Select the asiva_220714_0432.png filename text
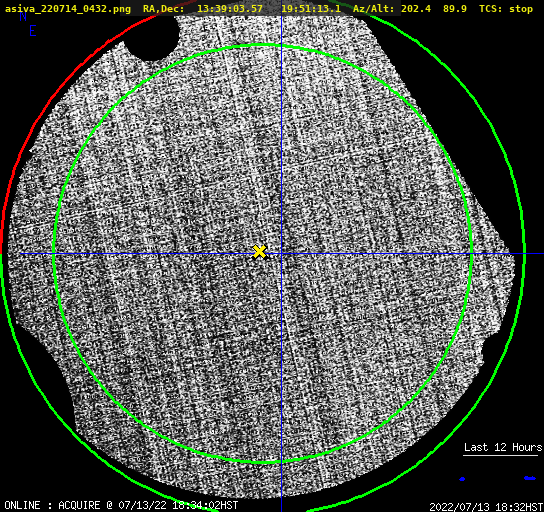Image resolution: width=544 pixels, height=512 pixels. click(68, 9)
